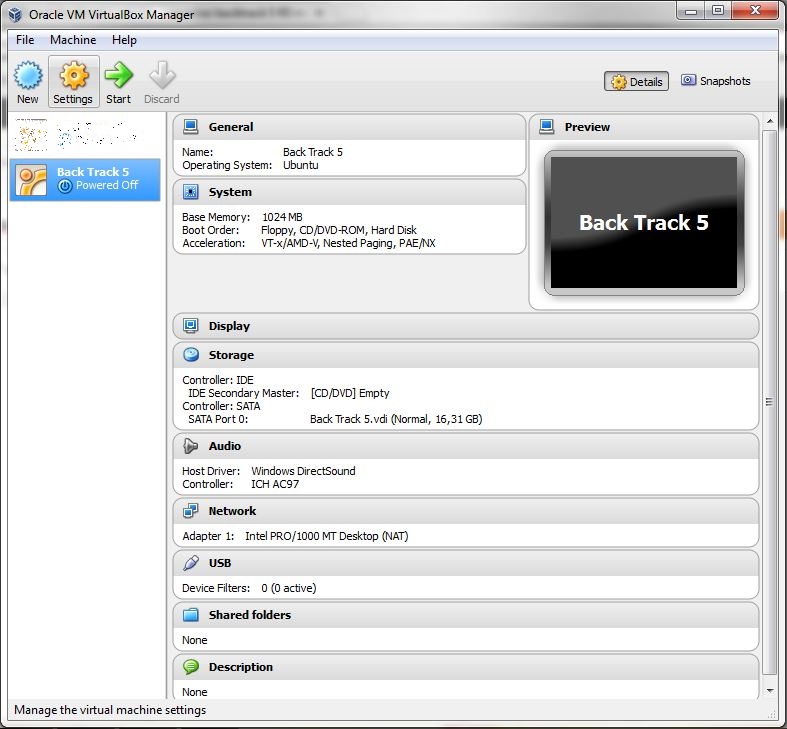
Task: Close the VirtualBox Manager window
Action: (755, 11)
